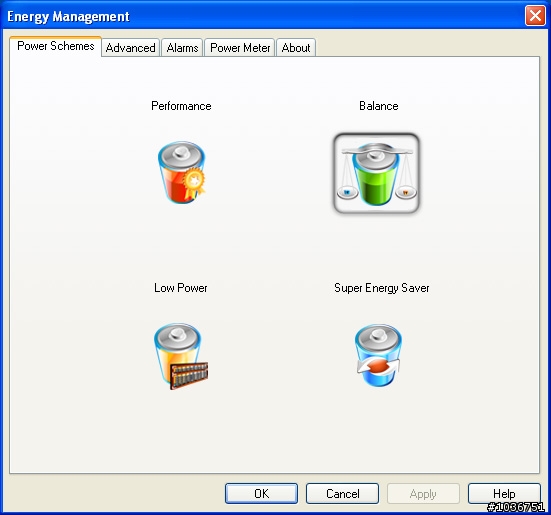Image resolution: width=551 pixels, height=515 pixels.
Task: View the Power Meter tab
Action: click(240, 48)
